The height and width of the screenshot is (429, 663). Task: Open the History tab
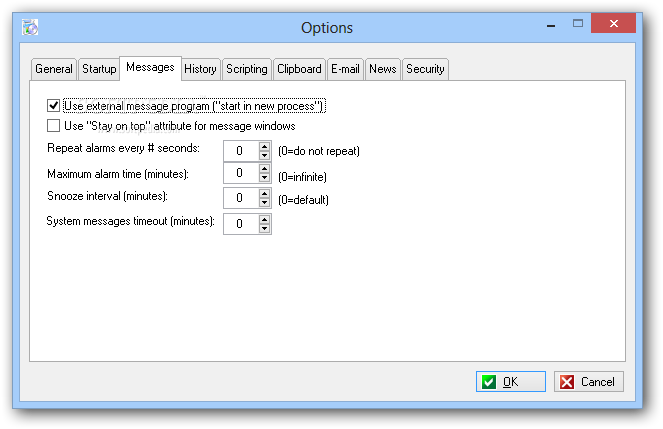200,69
